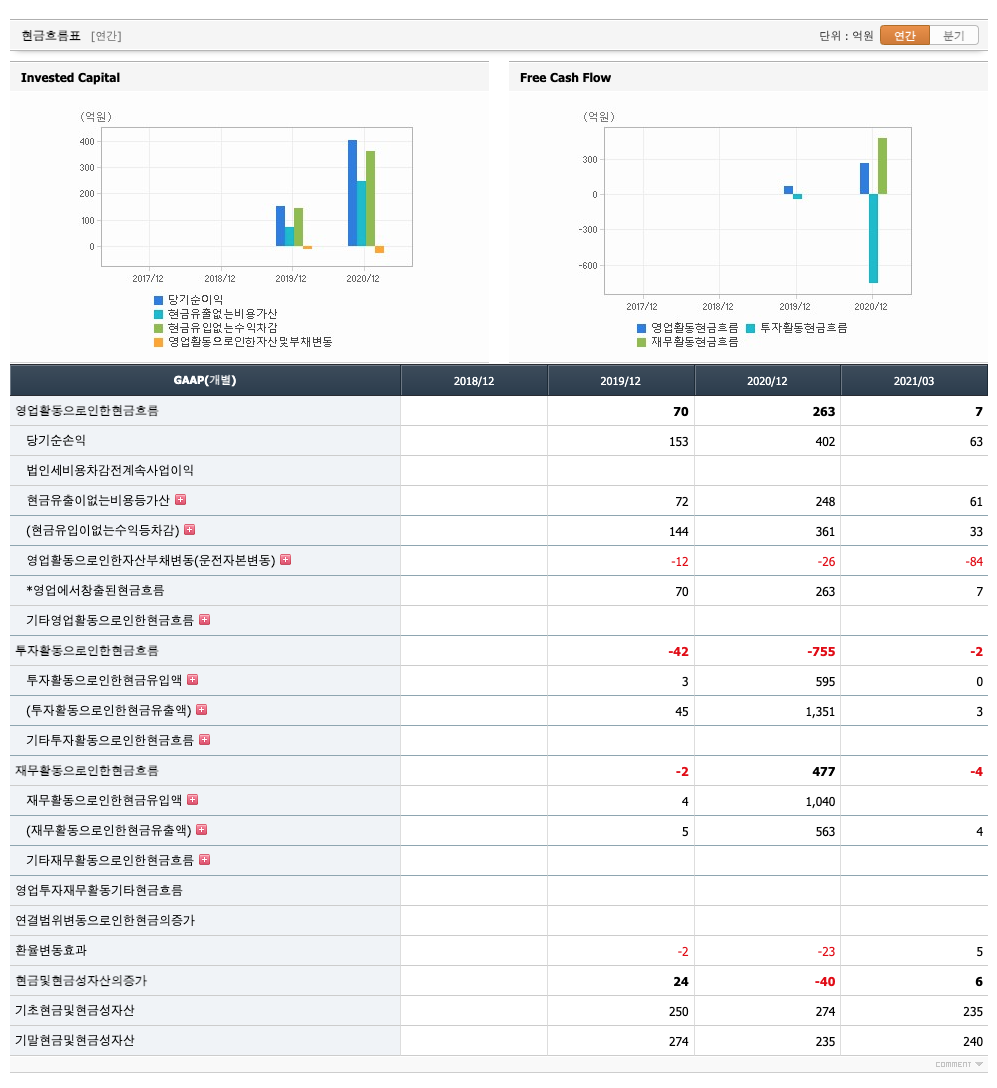
Task: Expand the (투자활동으로인한현금유출액) row
Action: (x=201, y=709)
